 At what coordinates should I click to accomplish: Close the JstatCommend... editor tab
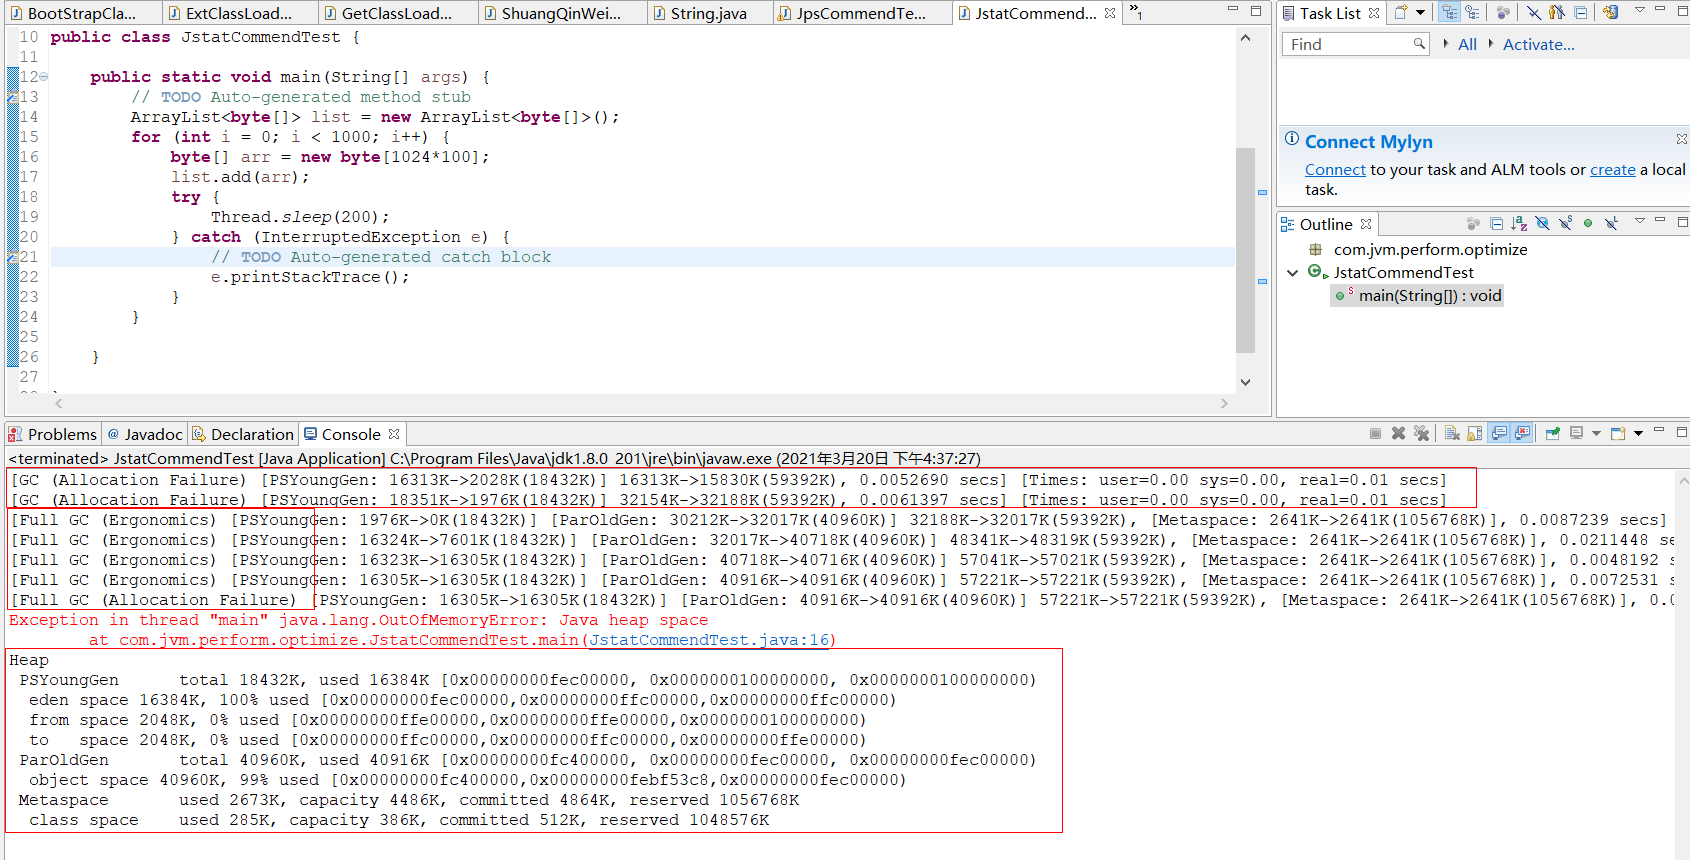pos(1110,13)
